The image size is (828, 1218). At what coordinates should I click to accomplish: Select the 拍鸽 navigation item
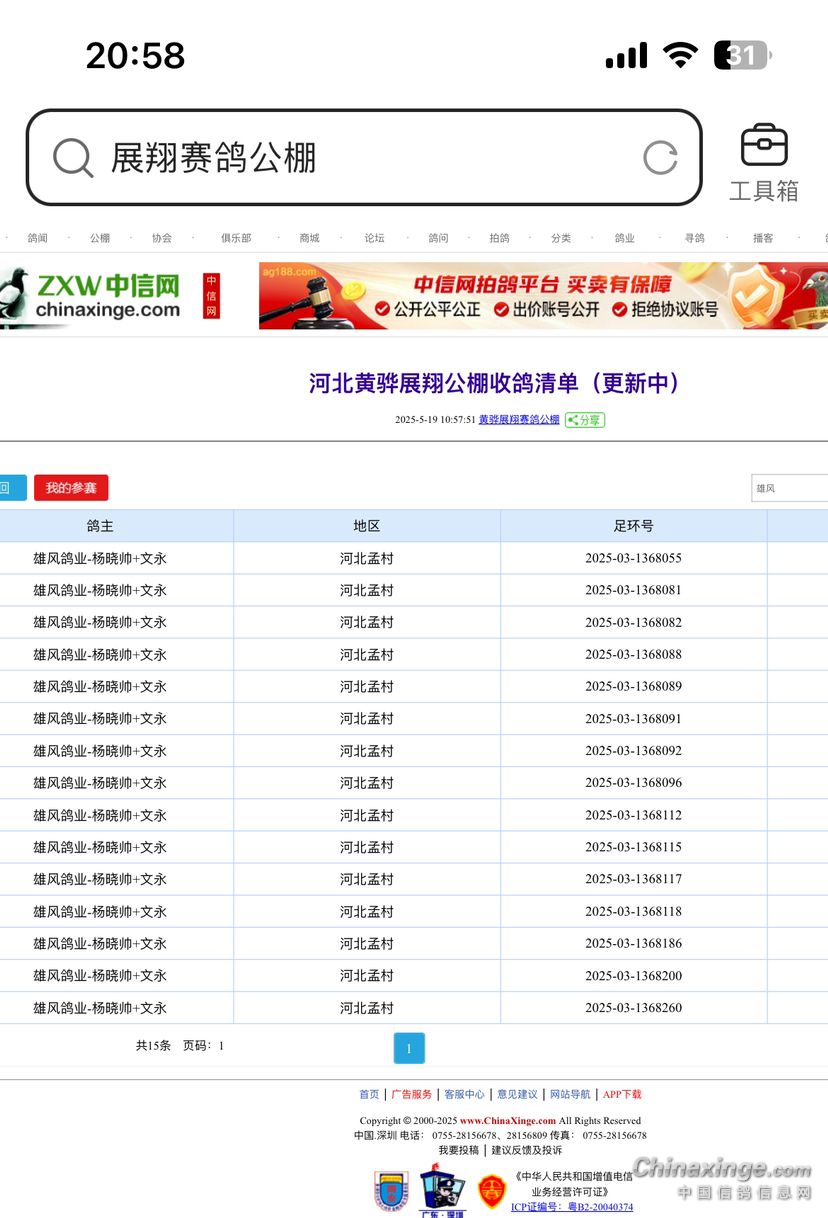[x=499, y=238]
